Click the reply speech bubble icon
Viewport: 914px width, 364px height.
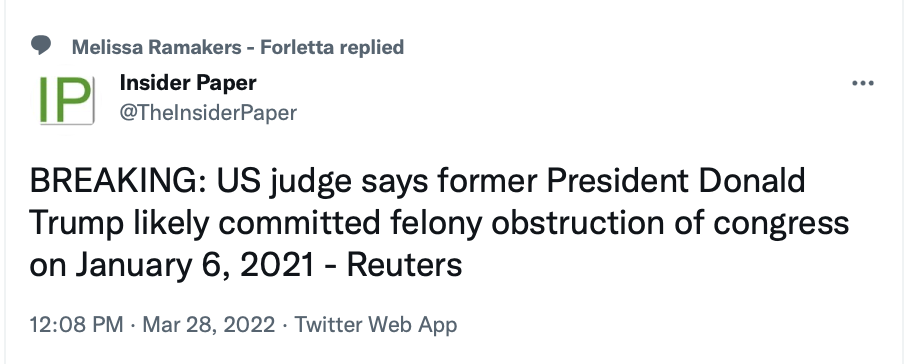click(x=41, y=46)
